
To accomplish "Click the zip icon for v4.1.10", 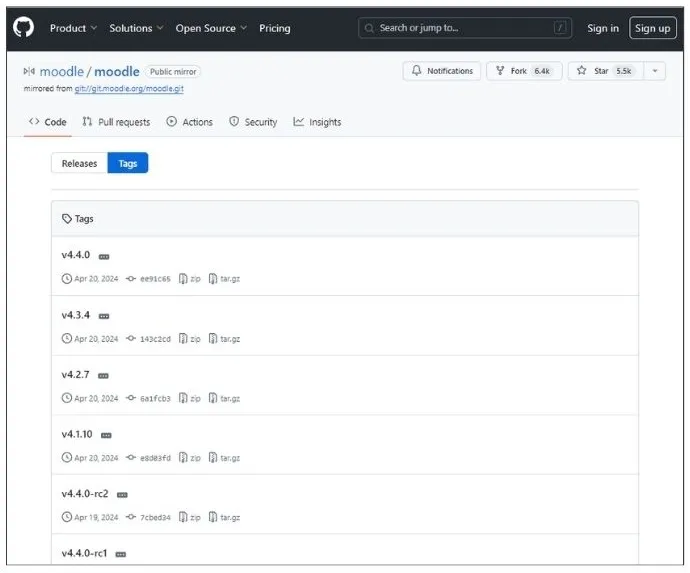I will coord(183,458).
